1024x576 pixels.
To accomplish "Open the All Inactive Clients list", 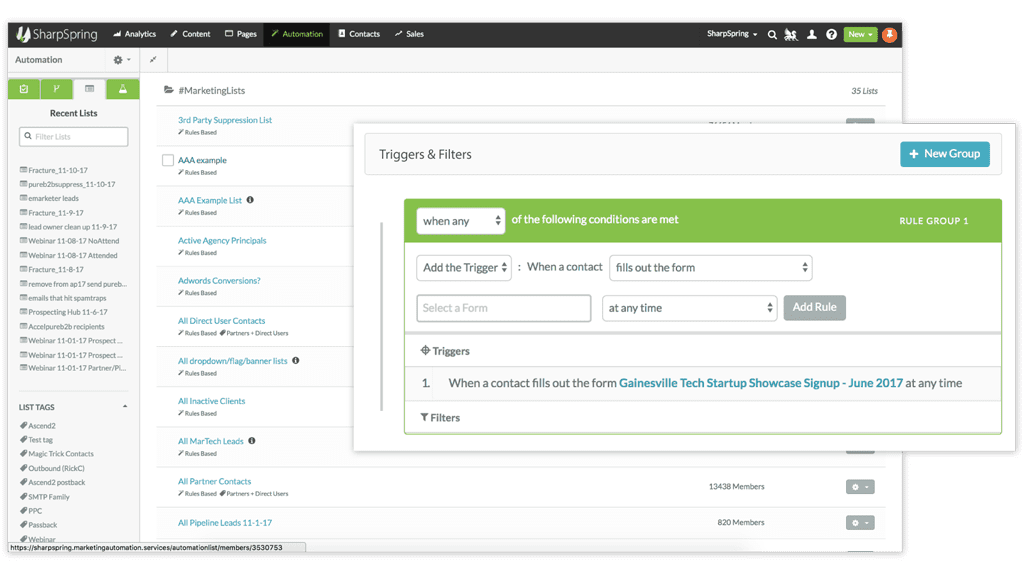I will pyautogui.click(x=212, y=401).
